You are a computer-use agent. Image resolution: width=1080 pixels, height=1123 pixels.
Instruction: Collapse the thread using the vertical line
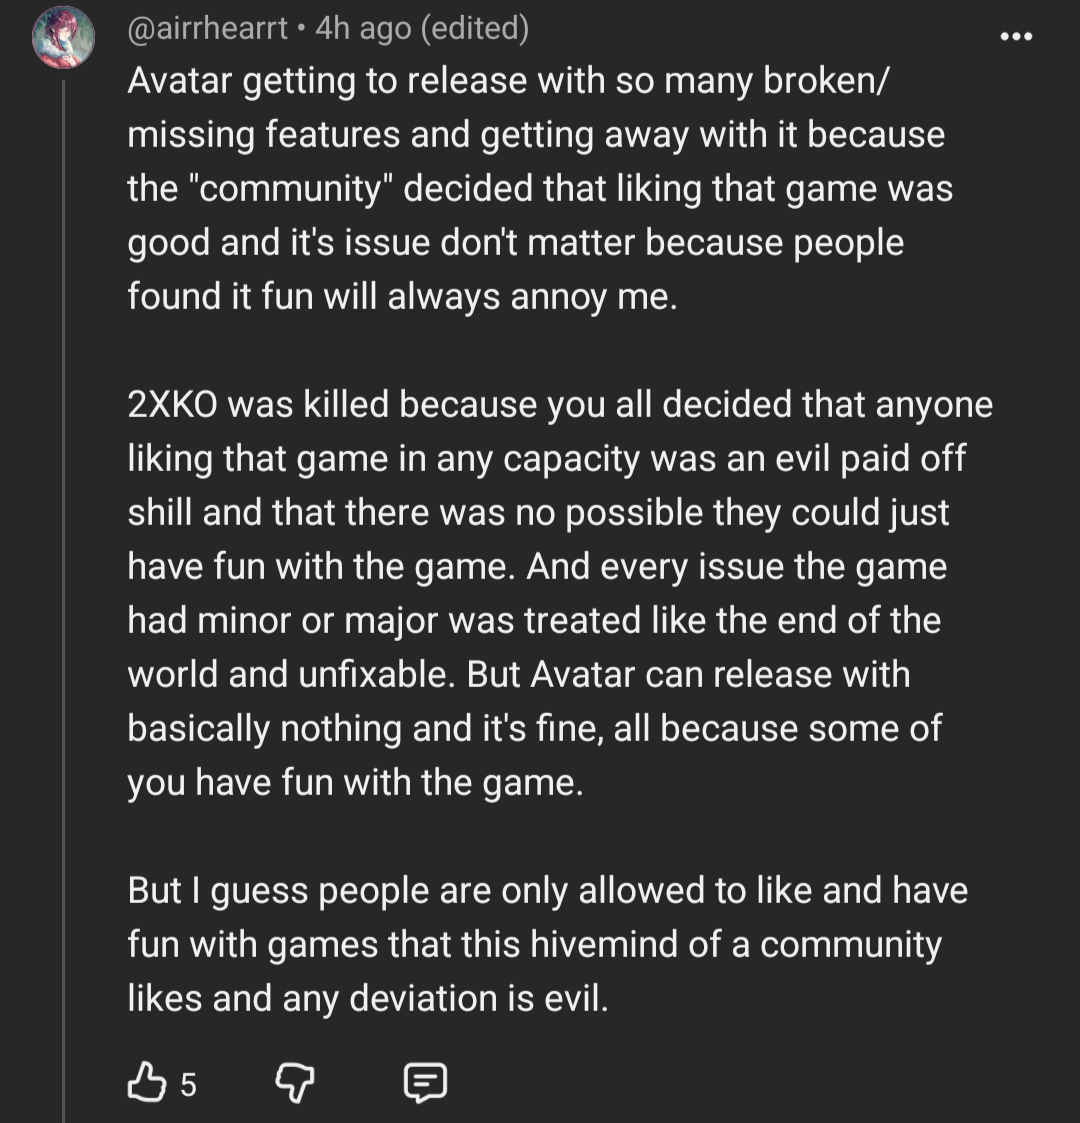coord(64,602)
